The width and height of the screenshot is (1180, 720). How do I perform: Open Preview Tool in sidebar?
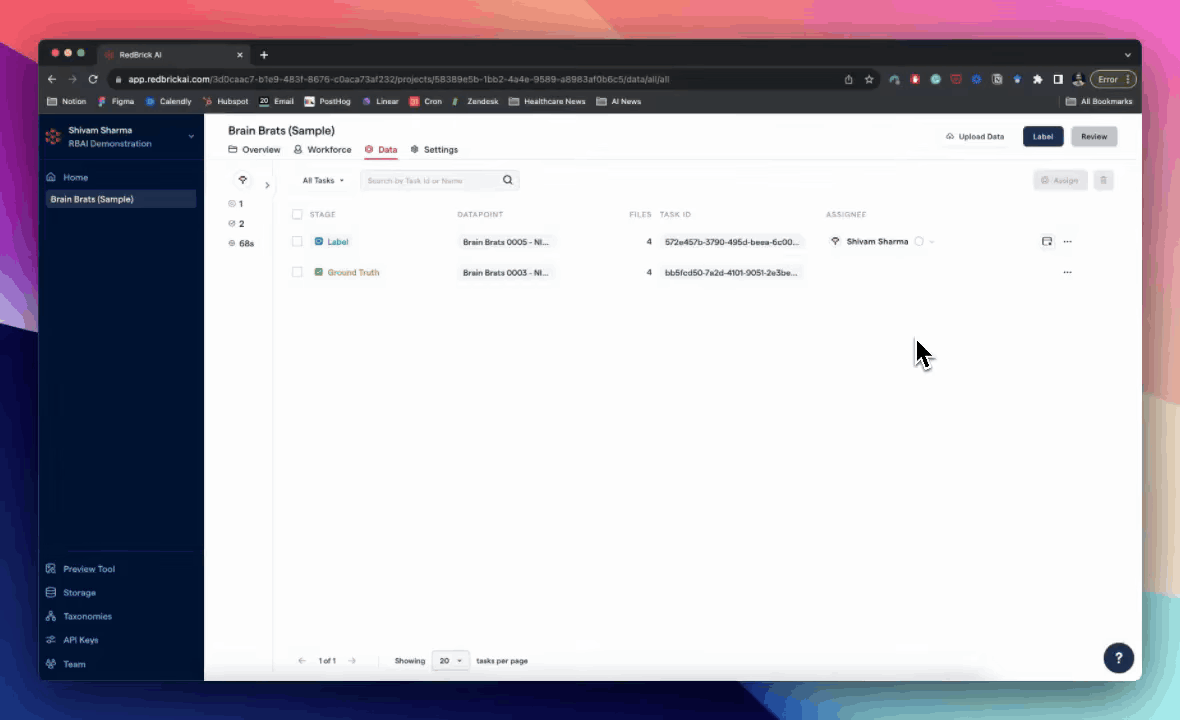click(x=89, y=569)
